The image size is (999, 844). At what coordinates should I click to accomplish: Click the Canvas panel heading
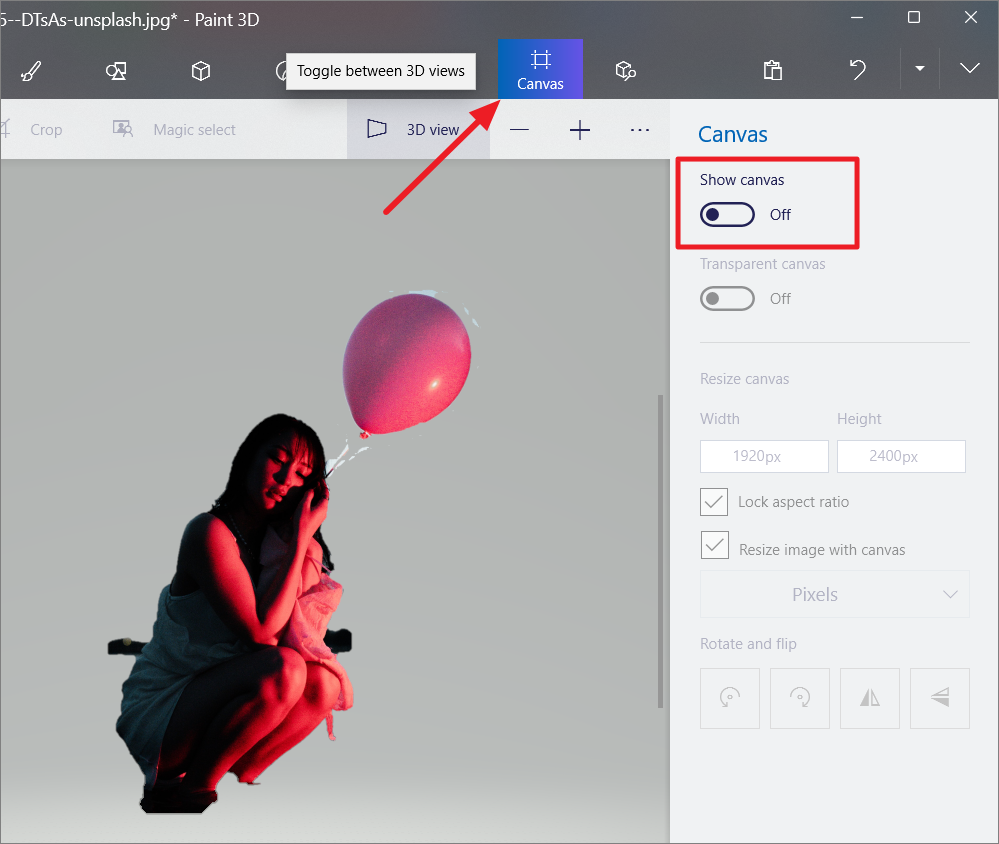coord(733,134)
